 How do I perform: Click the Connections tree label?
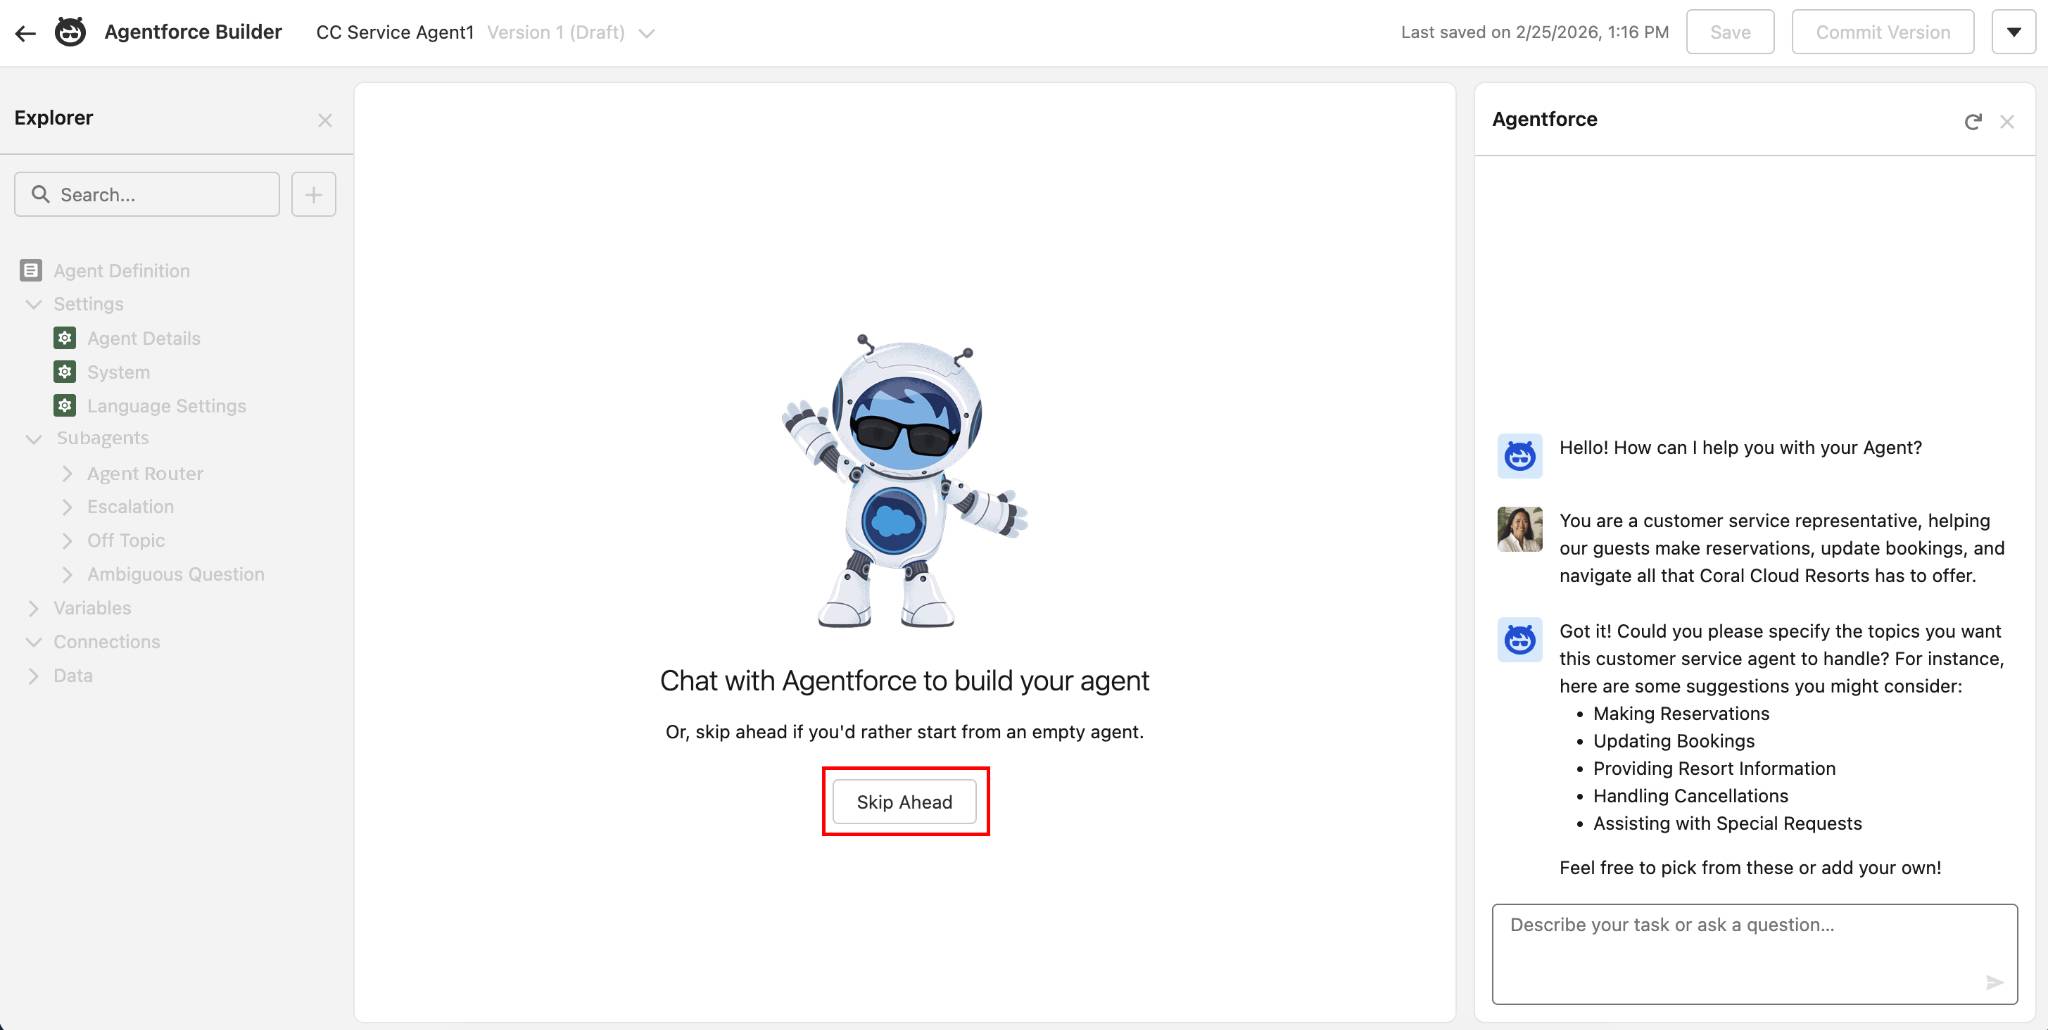click(107, 642)
